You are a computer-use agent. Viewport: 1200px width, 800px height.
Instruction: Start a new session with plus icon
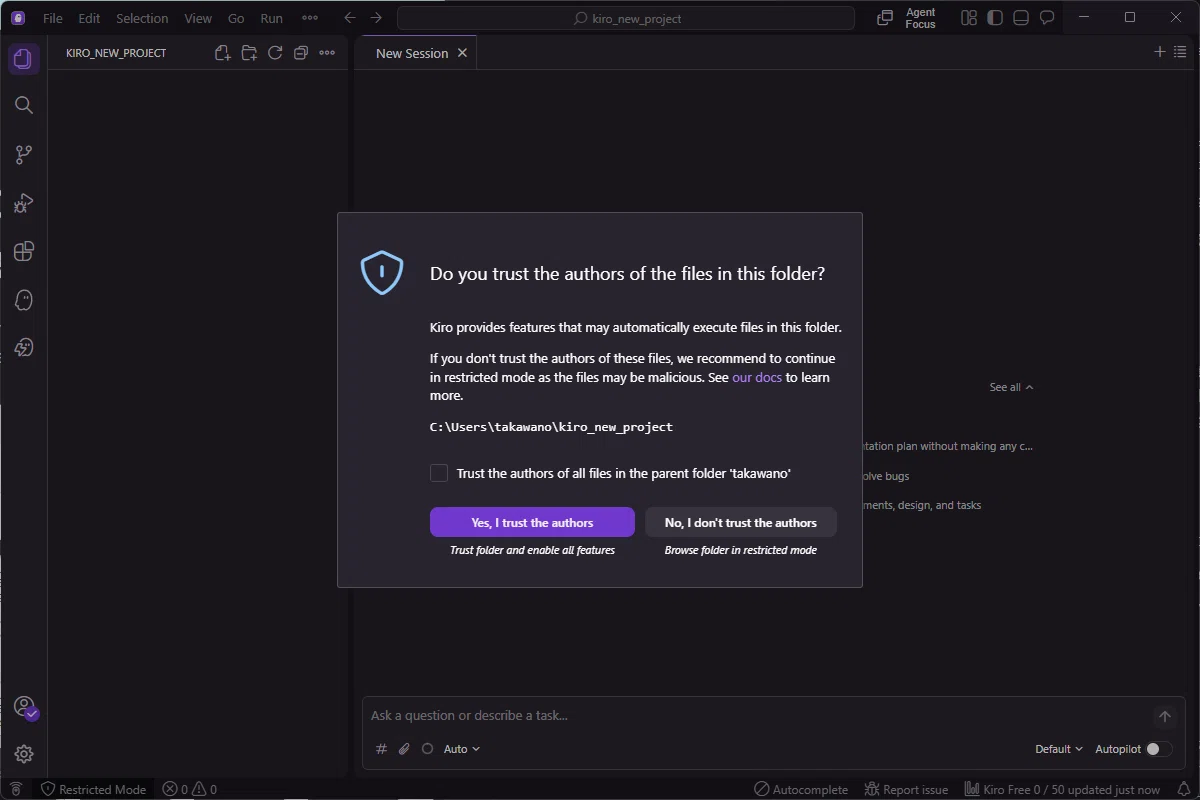point(1160,52)
